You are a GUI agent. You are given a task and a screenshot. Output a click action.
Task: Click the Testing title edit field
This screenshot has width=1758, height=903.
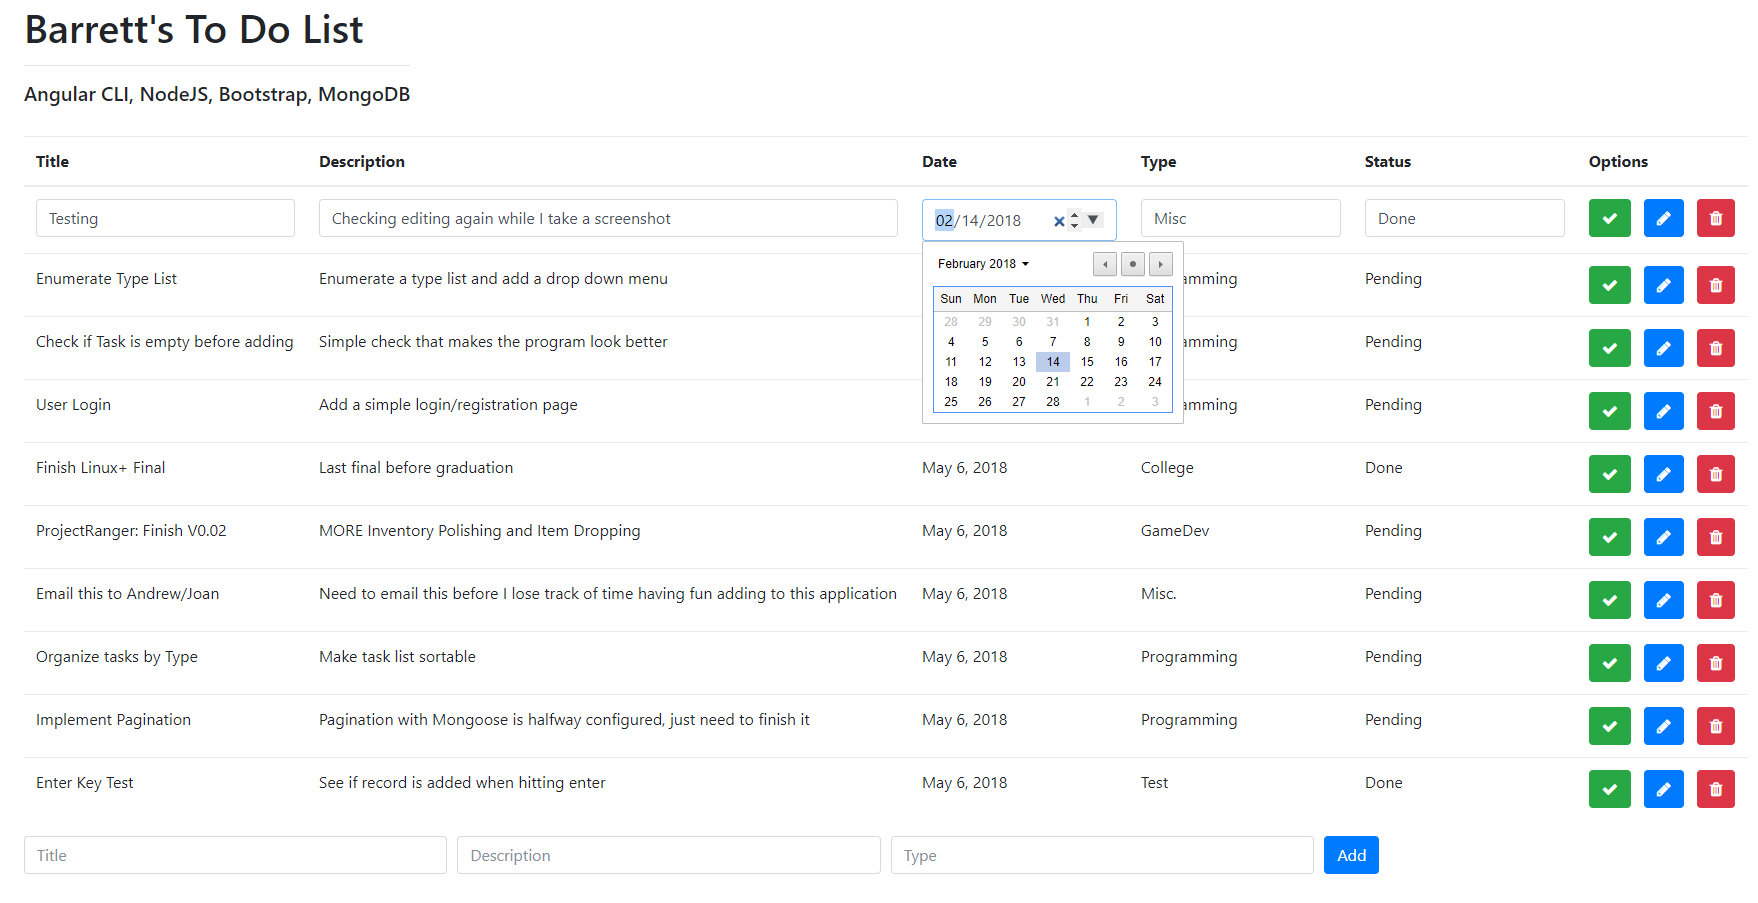(x=165, y=218)
